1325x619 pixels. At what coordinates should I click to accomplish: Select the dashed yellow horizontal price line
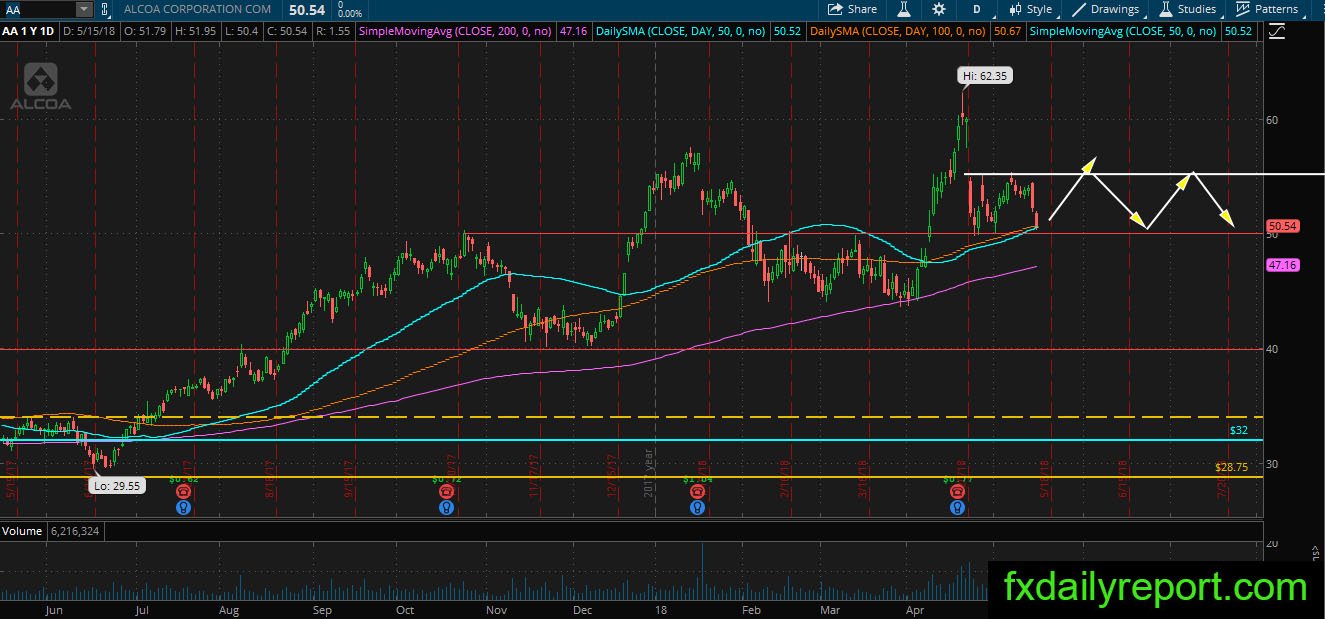pyautogui.click(x=630, y=417)
